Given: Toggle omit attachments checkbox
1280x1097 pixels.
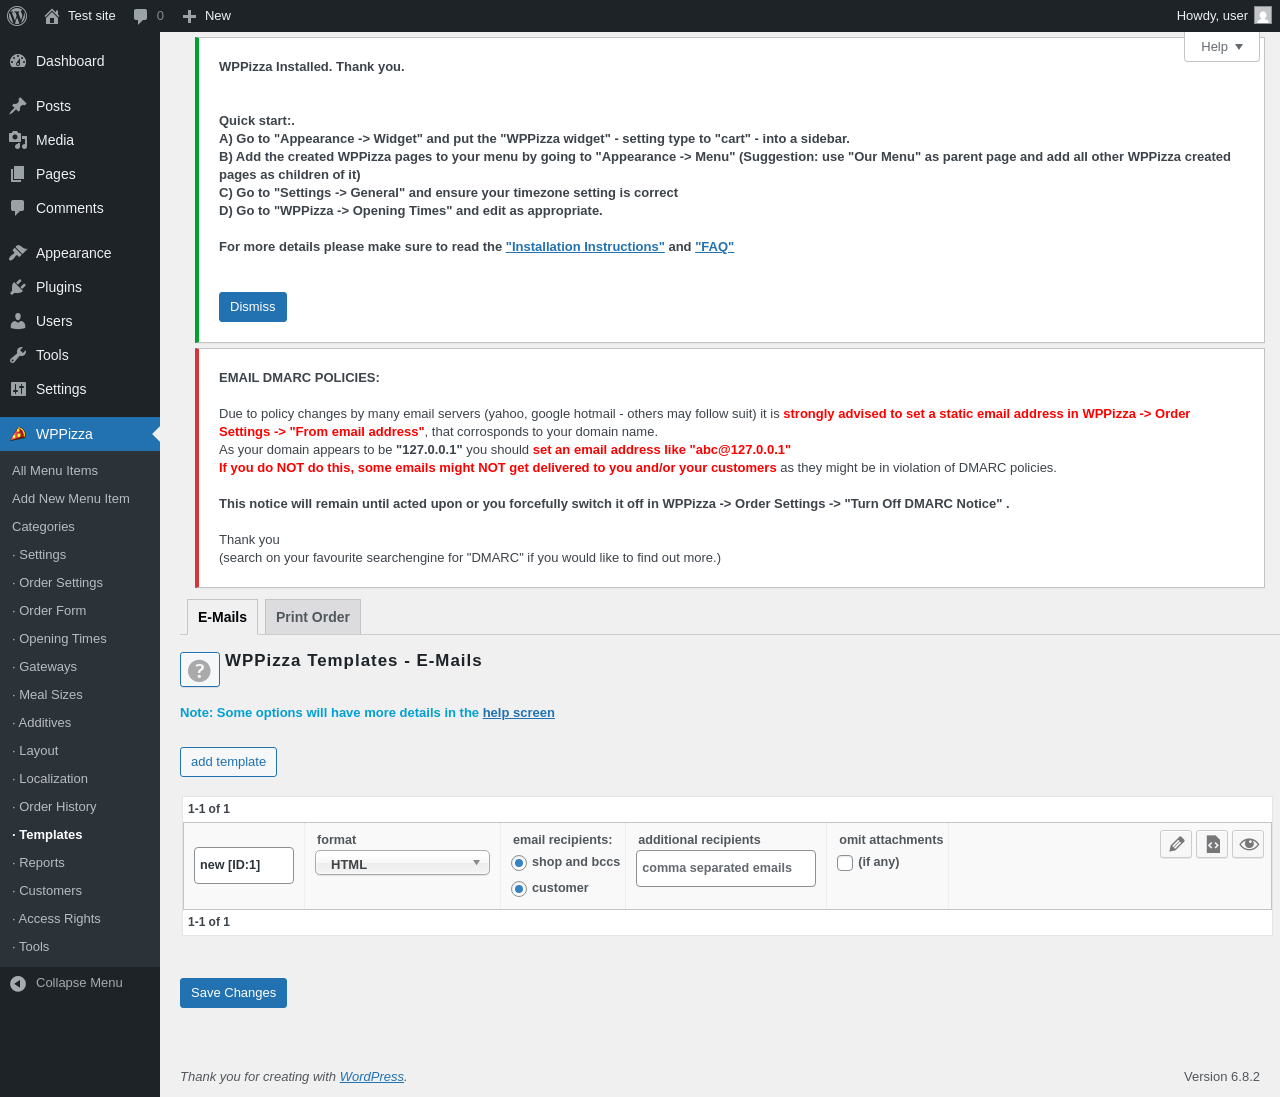Looking at the screenshot, I should point(845,863).
